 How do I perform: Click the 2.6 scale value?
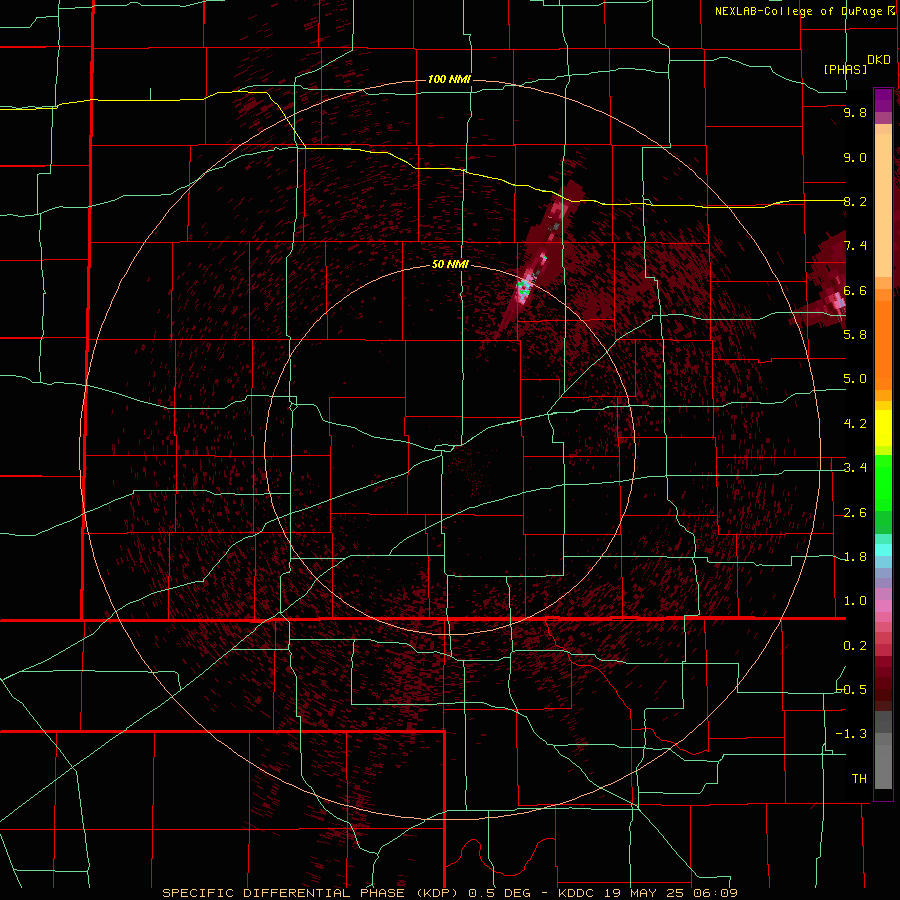(855, 512)
